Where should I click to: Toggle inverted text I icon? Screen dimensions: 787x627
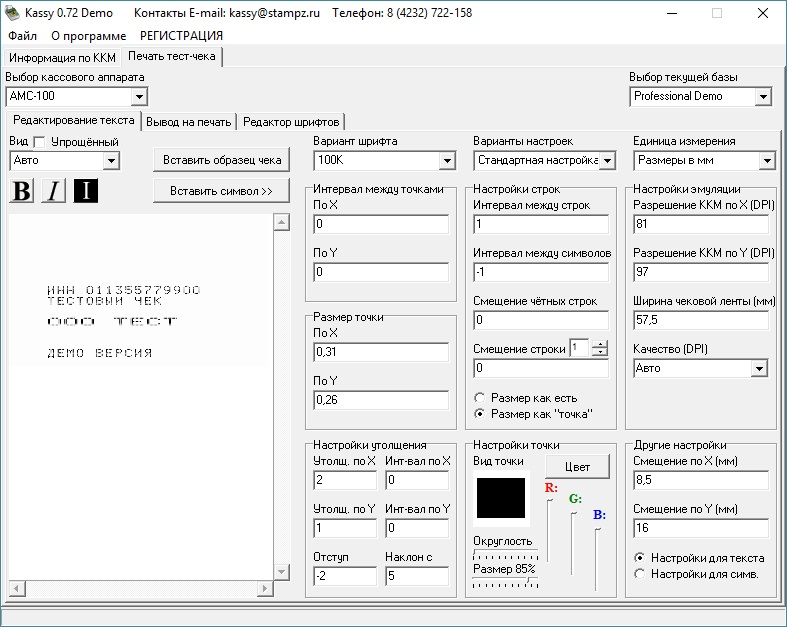[86, 191]
